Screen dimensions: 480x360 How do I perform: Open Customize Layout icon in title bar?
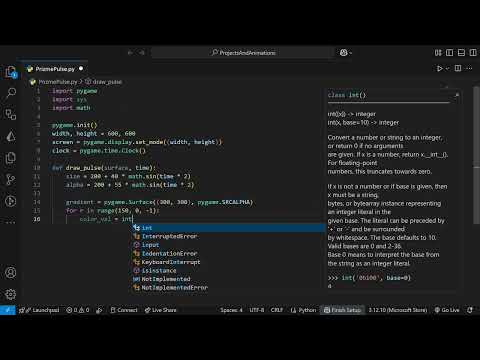coord(438,53)
